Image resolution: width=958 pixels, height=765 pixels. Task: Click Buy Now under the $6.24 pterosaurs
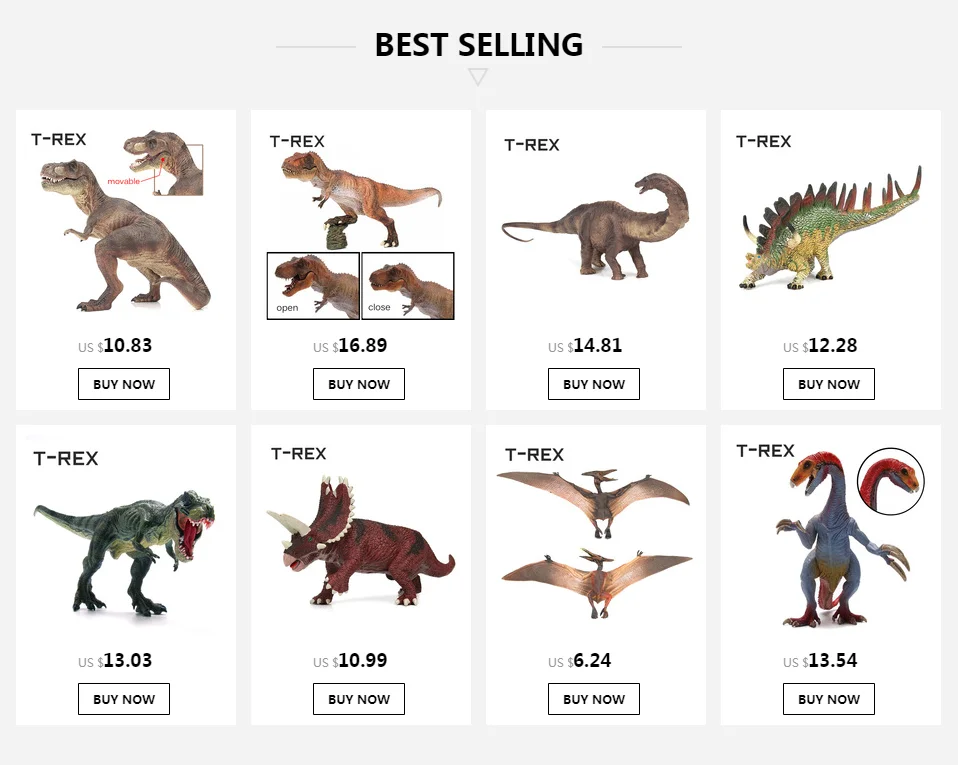click(x=594, y=699)
